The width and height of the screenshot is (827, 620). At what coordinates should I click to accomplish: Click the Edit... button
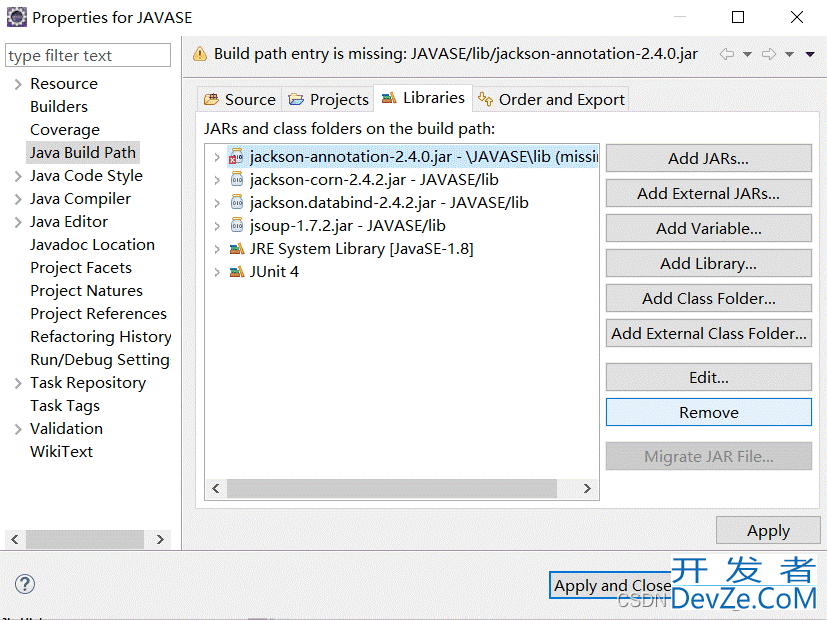(x=708, y=377)
